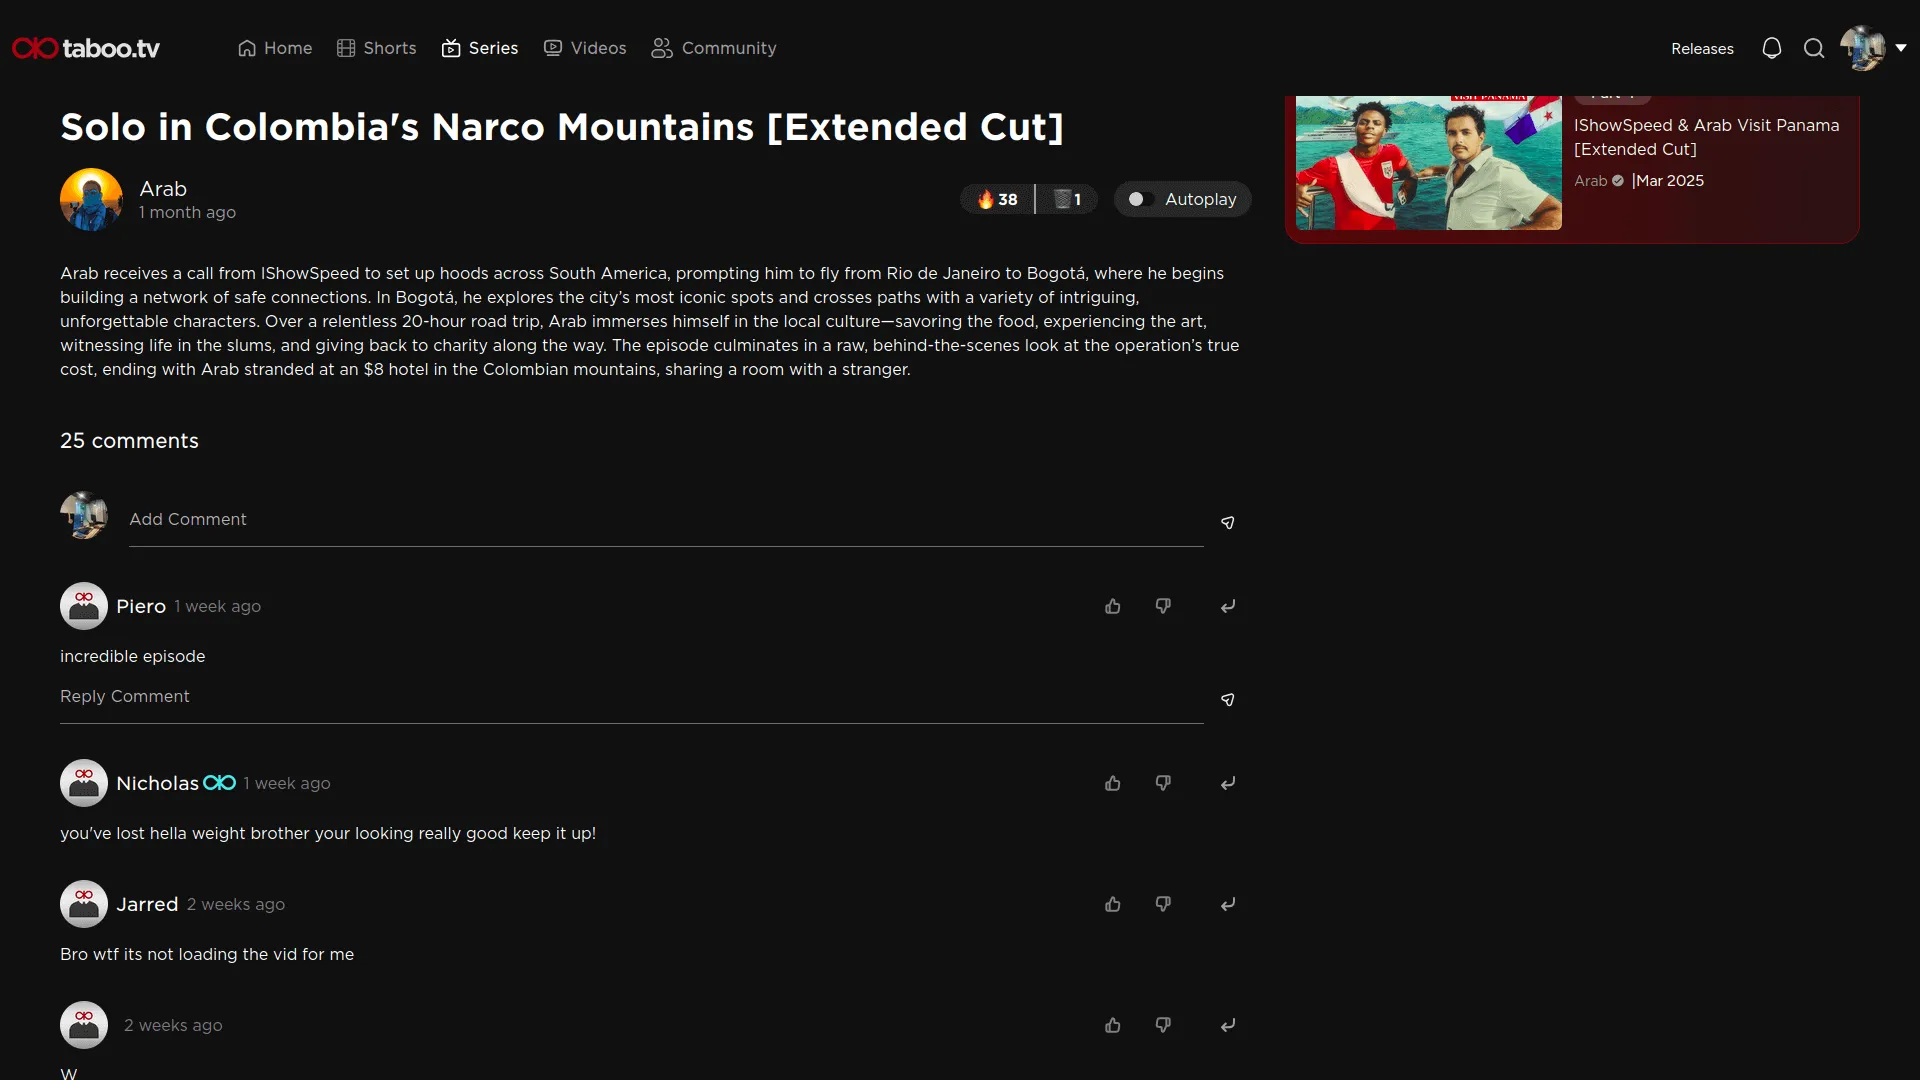Open IShowSpeed & Arab Visit Panama thumbnail
Screen dimensions: 1920x1080
1428,162
